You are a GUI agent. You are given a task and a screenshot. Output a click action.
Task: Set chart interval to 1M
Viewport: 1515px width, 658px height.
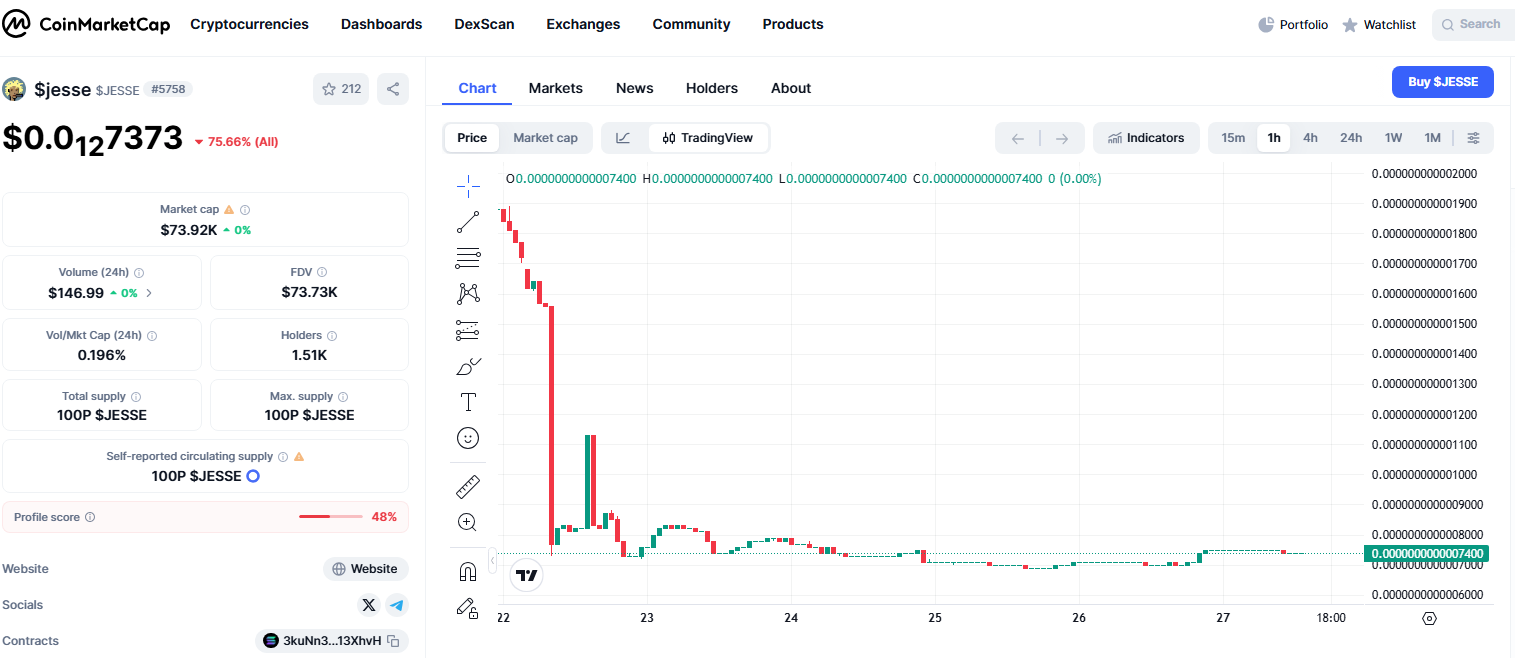tap(1432, 138)
